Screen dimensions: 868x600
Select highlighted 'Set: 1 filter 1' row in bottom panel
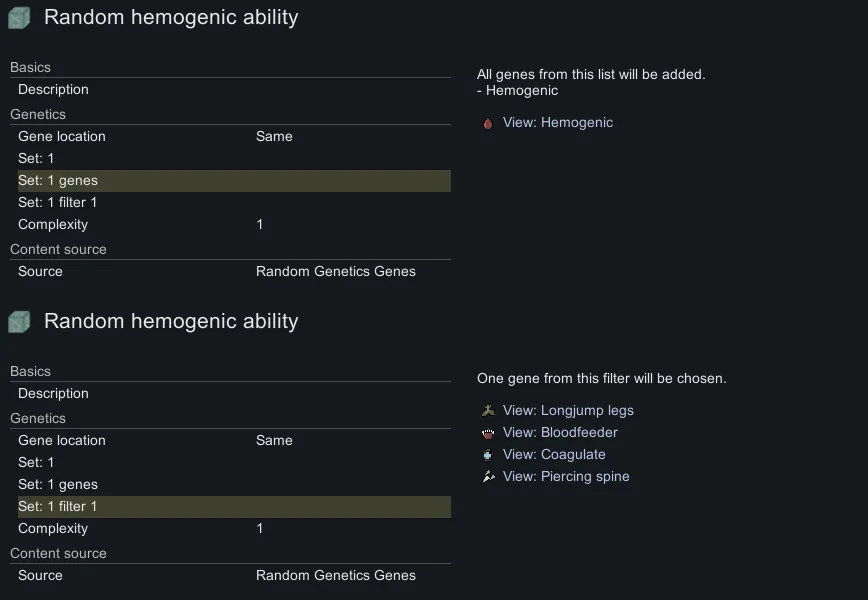tap(230, 507)
